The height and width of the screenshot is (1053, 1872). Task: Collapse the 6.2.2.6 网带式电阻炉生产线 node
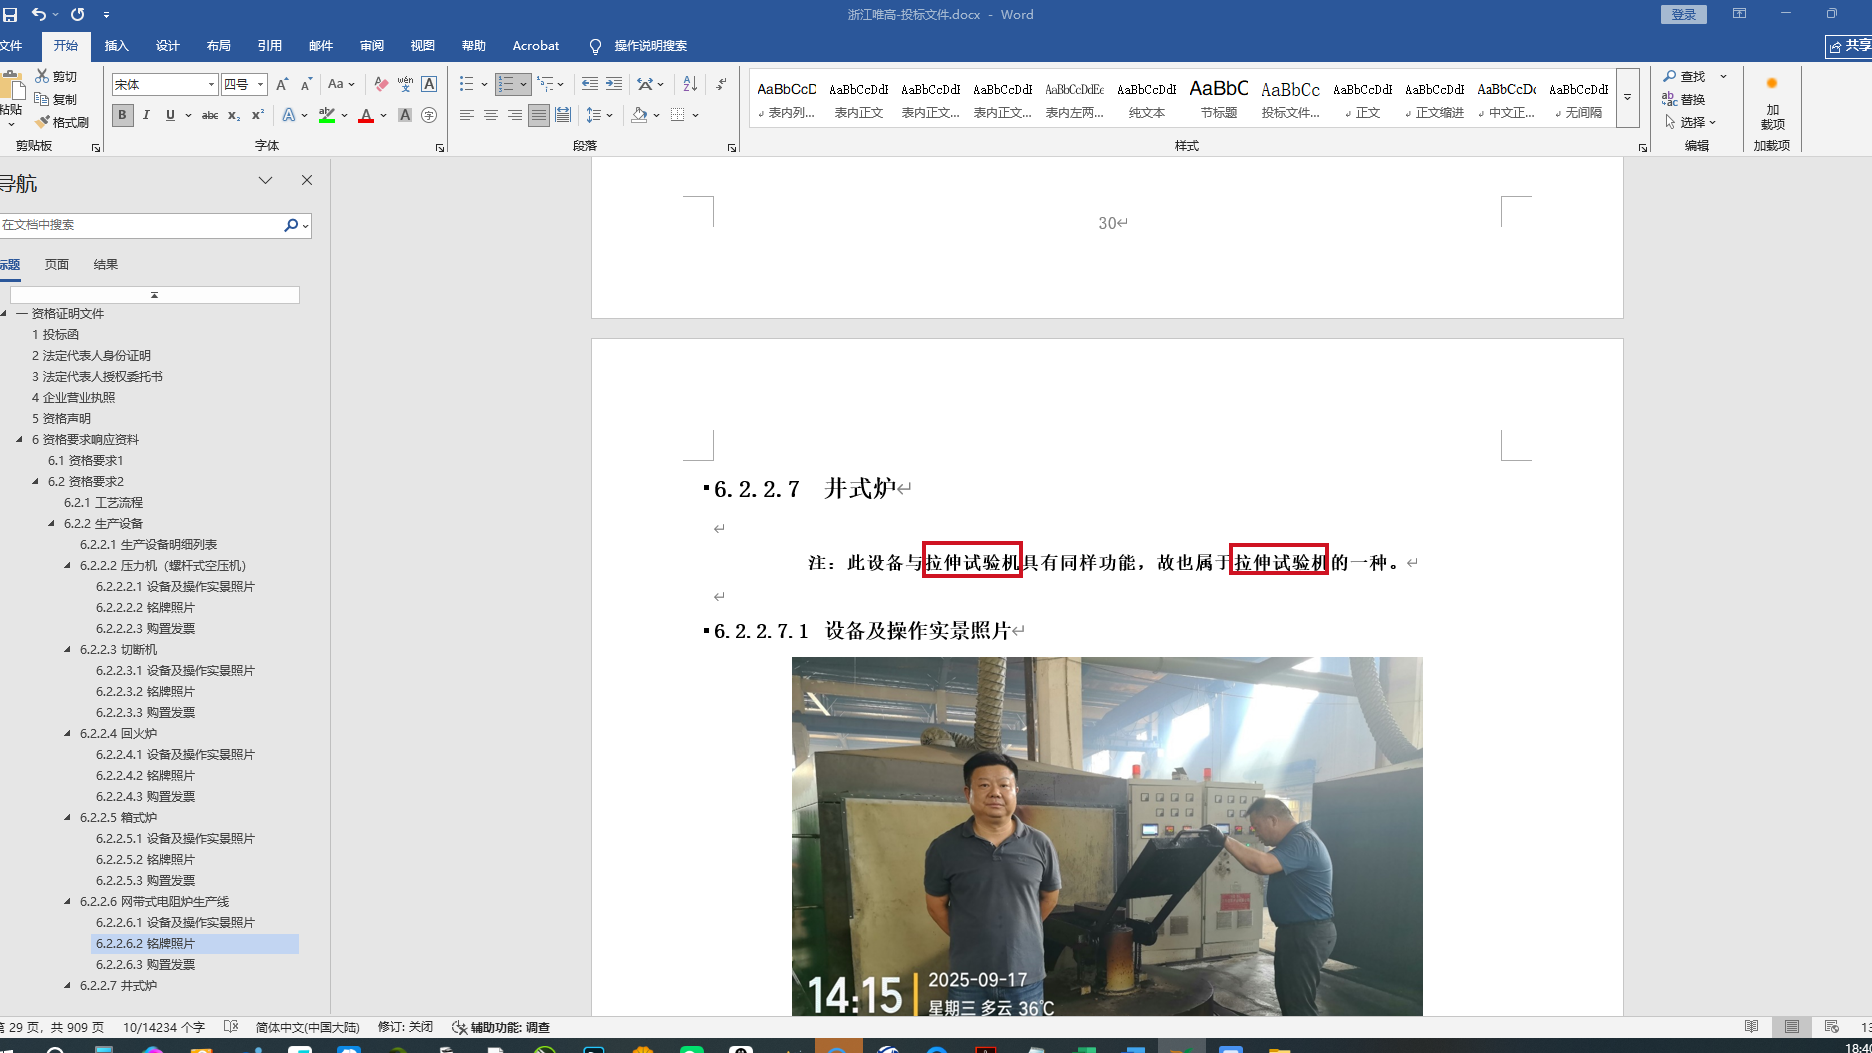pos(68,902)
